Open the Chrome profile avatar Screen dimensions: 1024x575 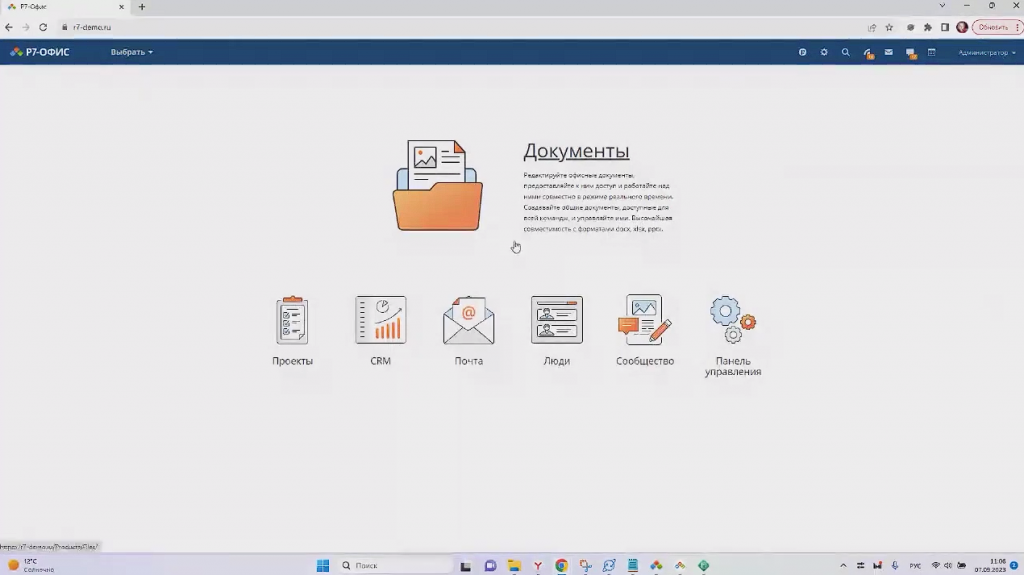click(962, 27)
